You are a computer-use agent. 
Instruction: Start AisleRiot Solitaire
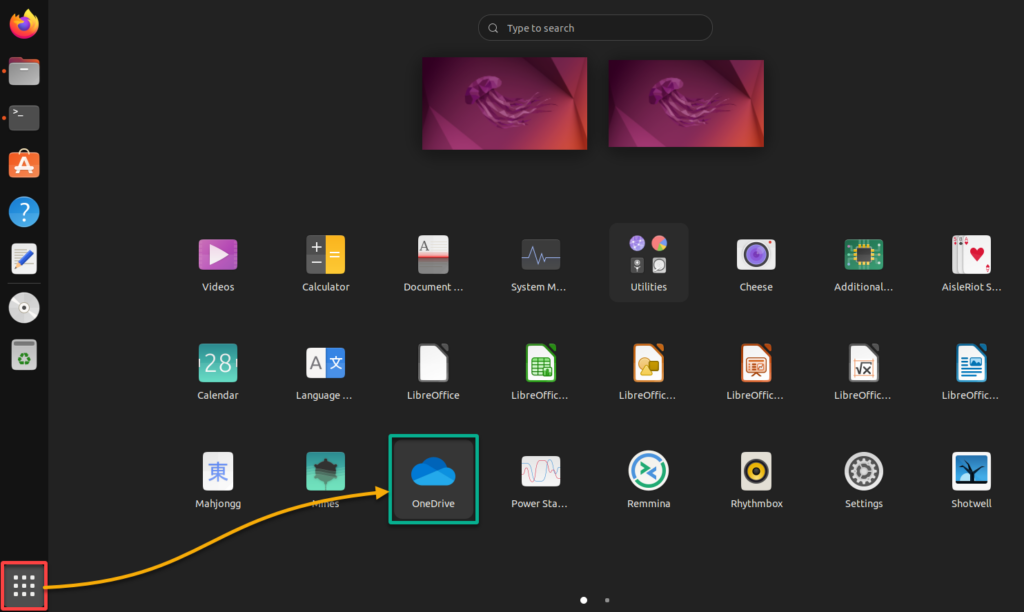click(x=971, y=254)
